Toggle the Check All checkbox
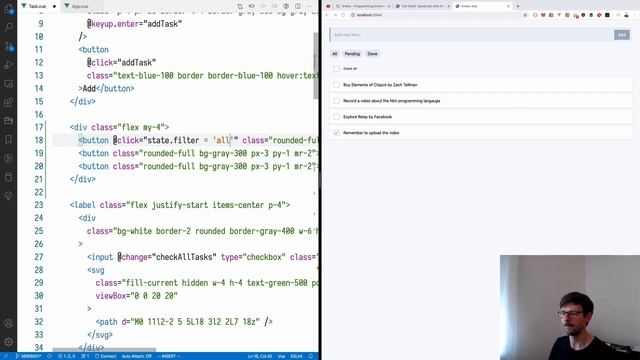640x360 pixels. click(x=336, y=69)
